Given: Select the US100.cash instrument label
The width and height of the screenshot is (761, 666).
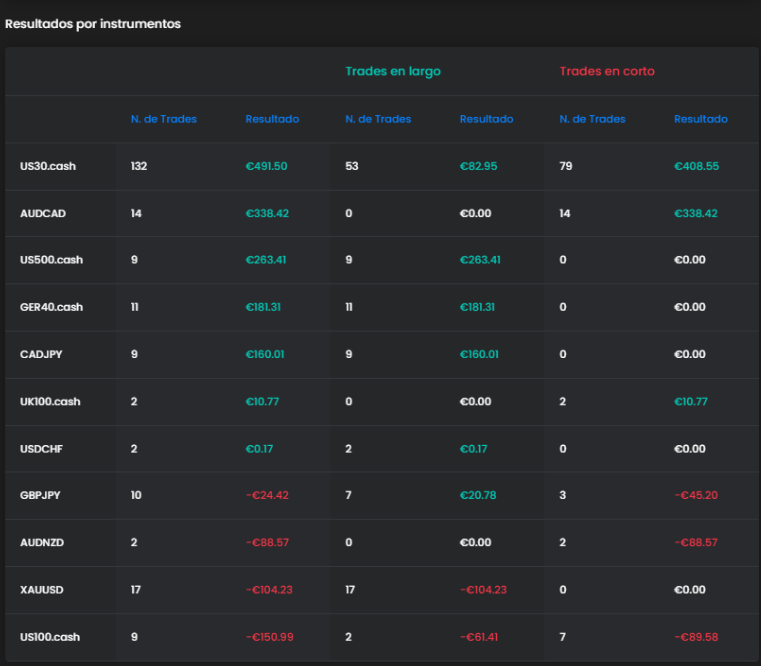Looking at the screenshot, I should [x=50, y=637].
